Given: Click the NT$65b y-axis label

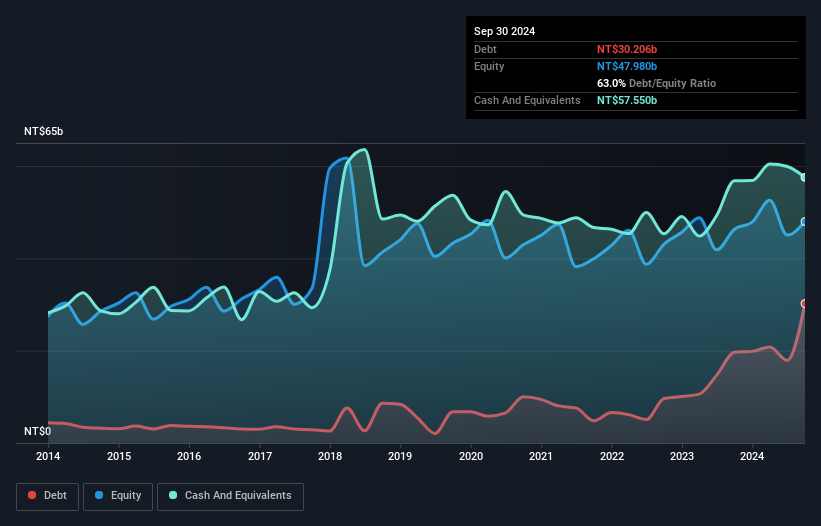Looking at the screenshot, I should pos(43,131).
